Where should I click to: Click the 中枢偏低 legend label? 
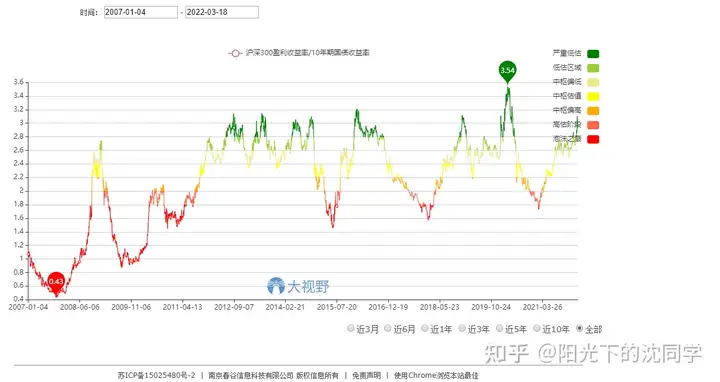(x=567, y=82)
